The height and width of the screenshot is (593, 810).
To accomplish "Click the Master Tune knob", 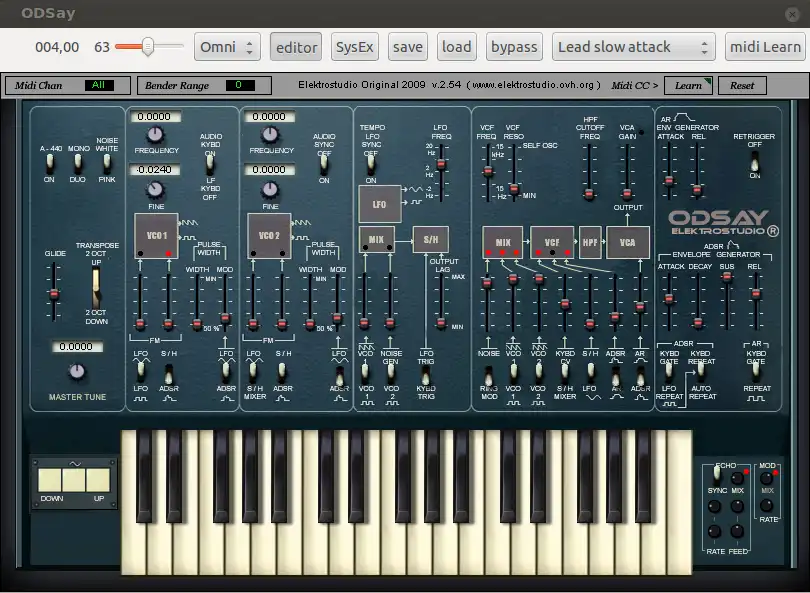I will 77,371.
